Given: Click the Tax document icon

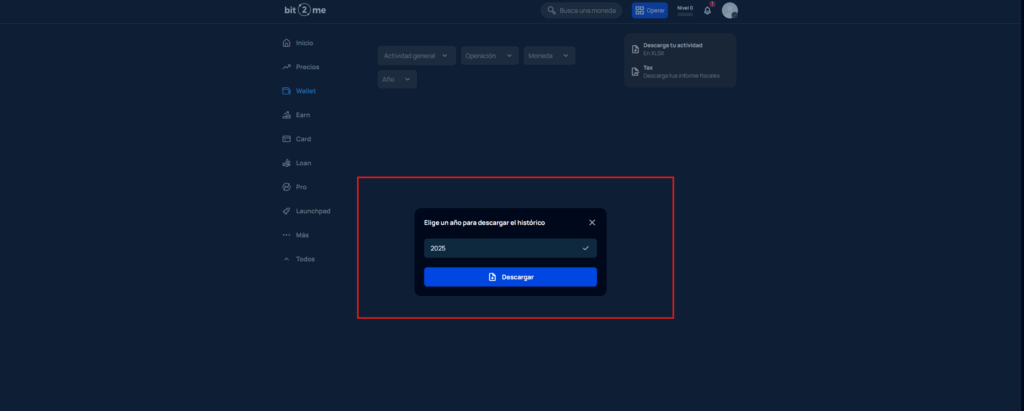Looking at the screenshot, I should pos(635,71).
